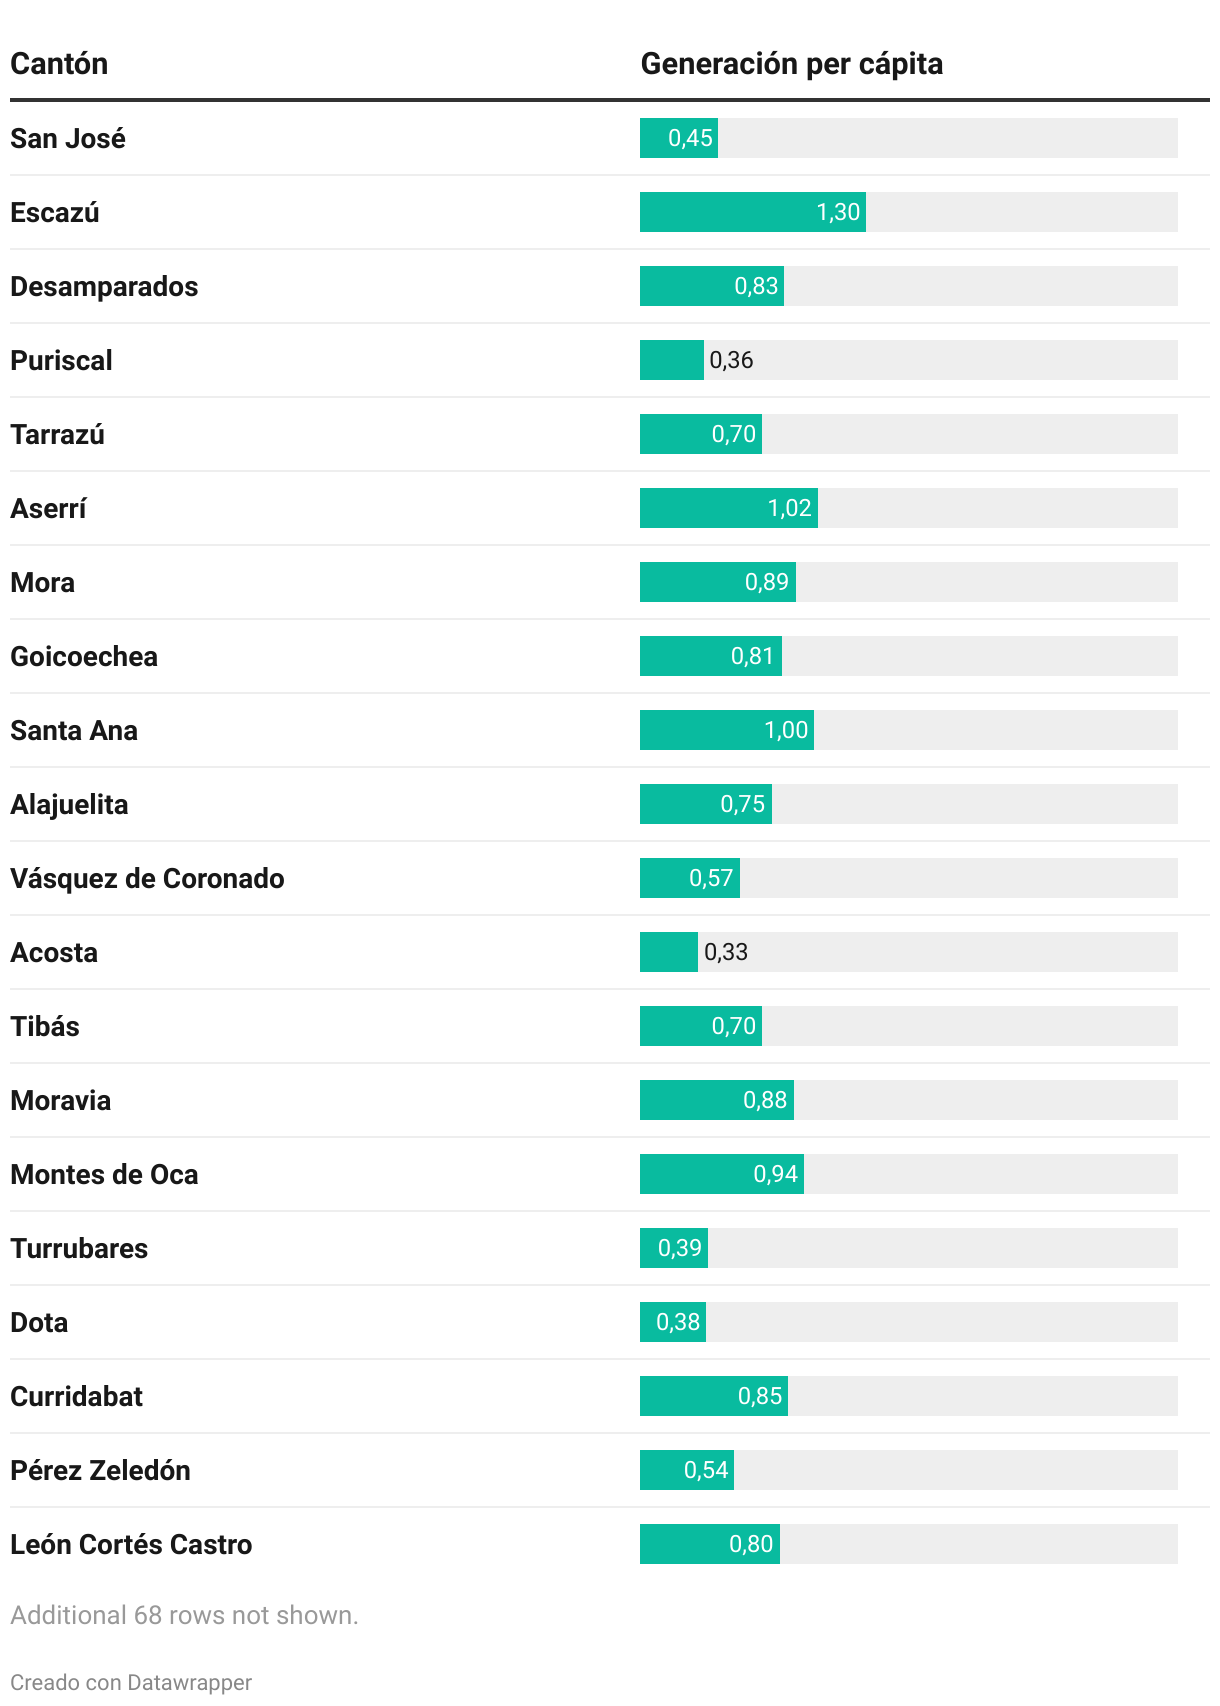Click the Moravia bar showing 0,88
This screenshot has height=1706, width=1220.
click(717, 1100)
